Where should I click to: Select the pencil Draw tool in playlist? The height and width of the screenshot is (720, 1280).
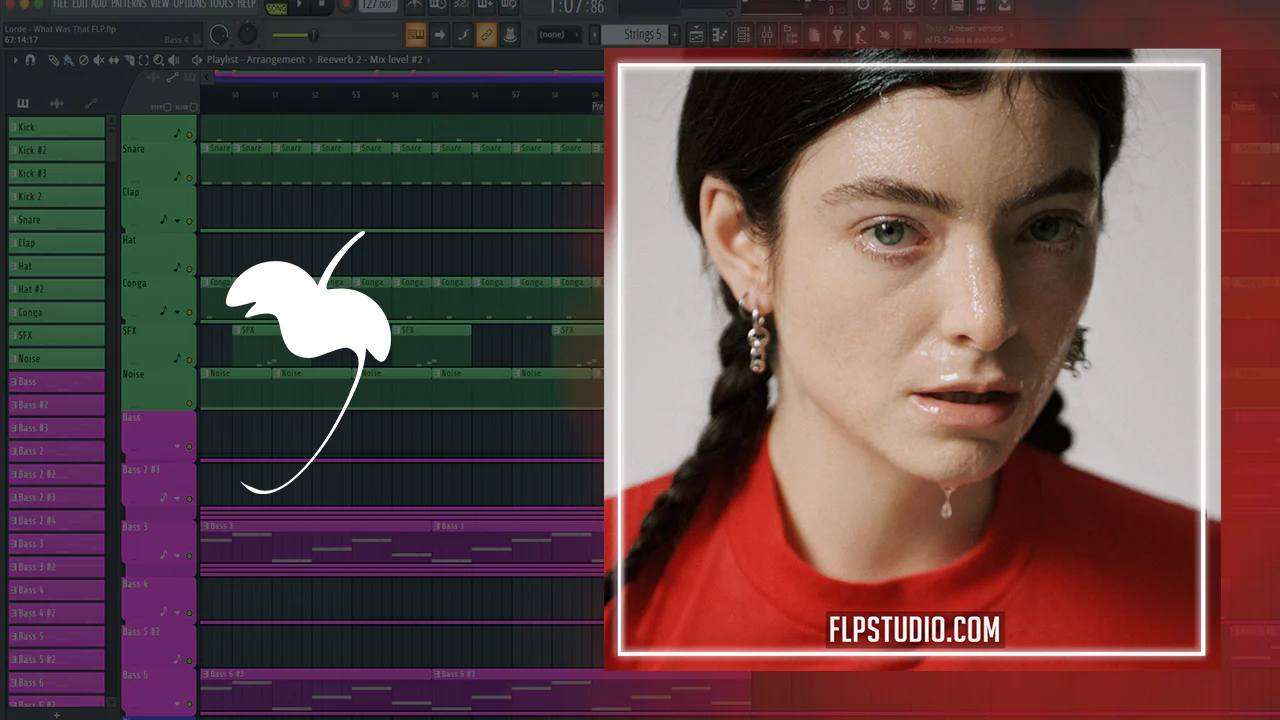(x=53, y=60)
